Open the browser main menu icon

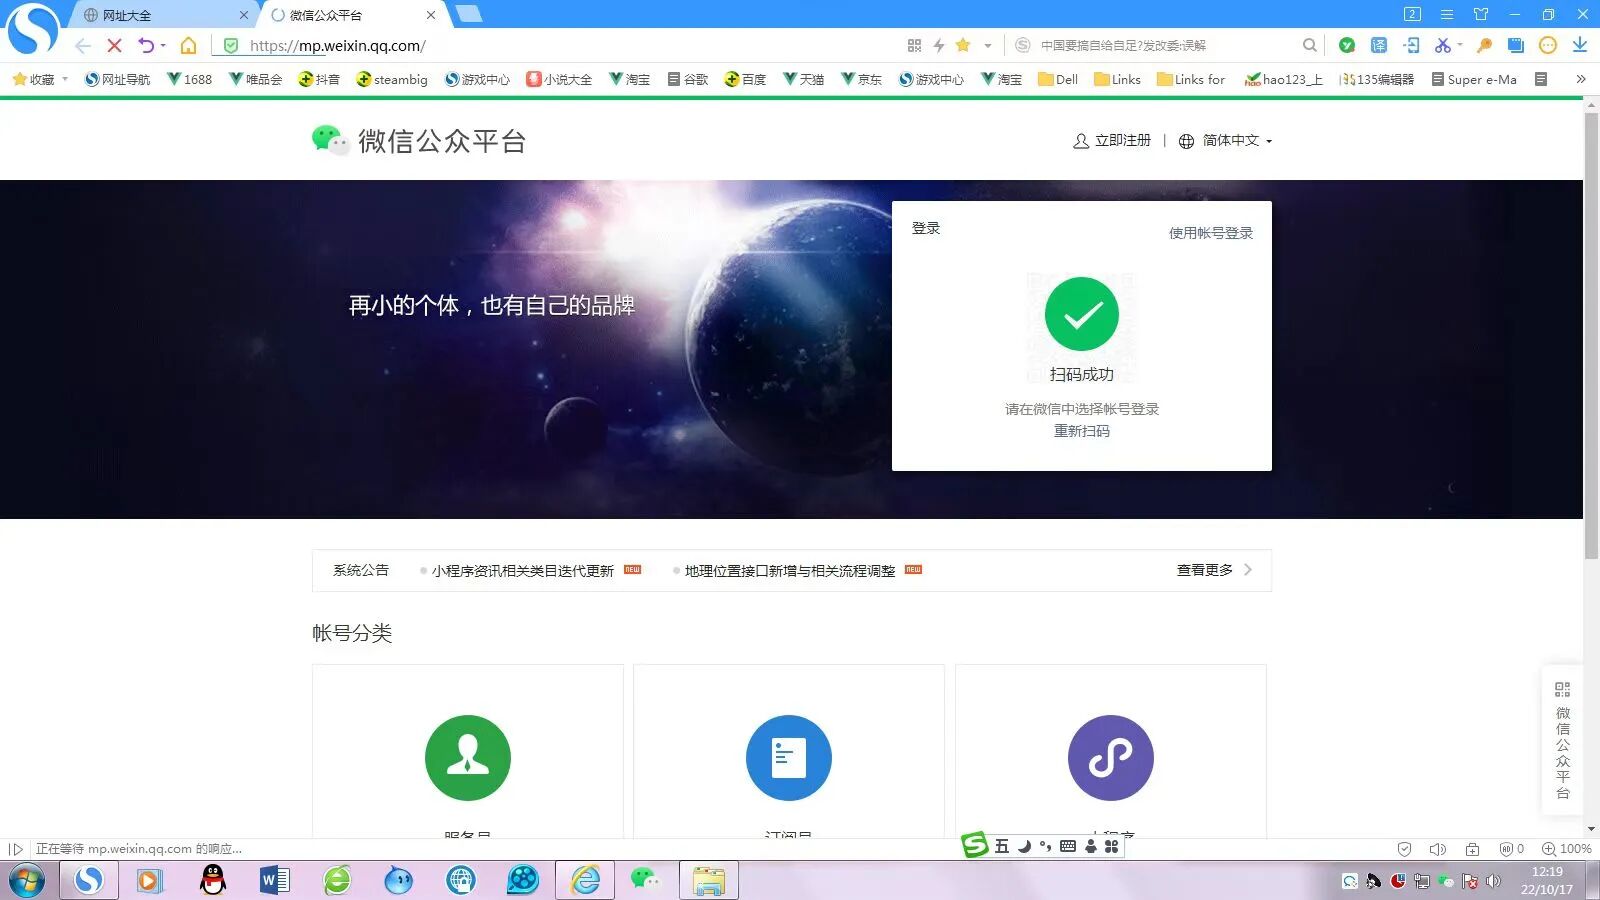click(x=1446, y=14)
